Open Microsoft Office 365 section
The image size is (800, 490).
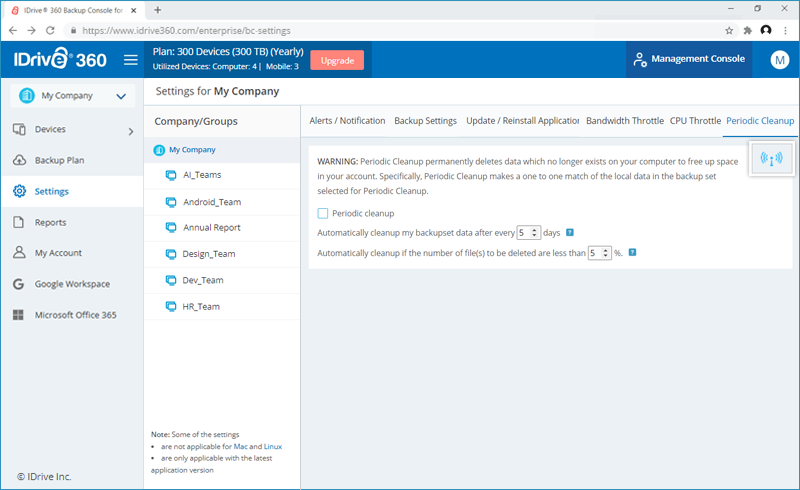coord(76,315)
